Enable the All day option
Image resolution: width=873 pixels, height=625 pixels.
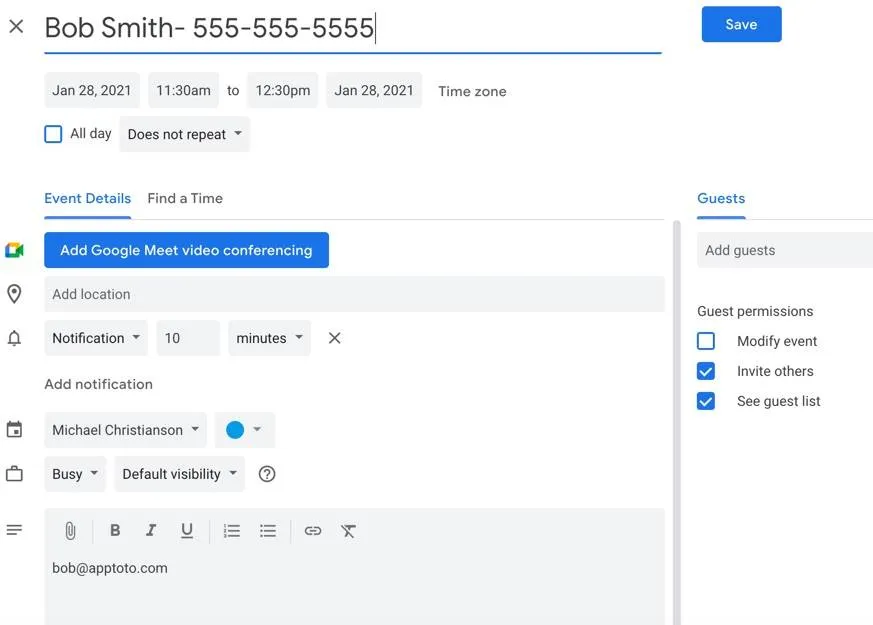pyautogui.click(x=52, y=133)
